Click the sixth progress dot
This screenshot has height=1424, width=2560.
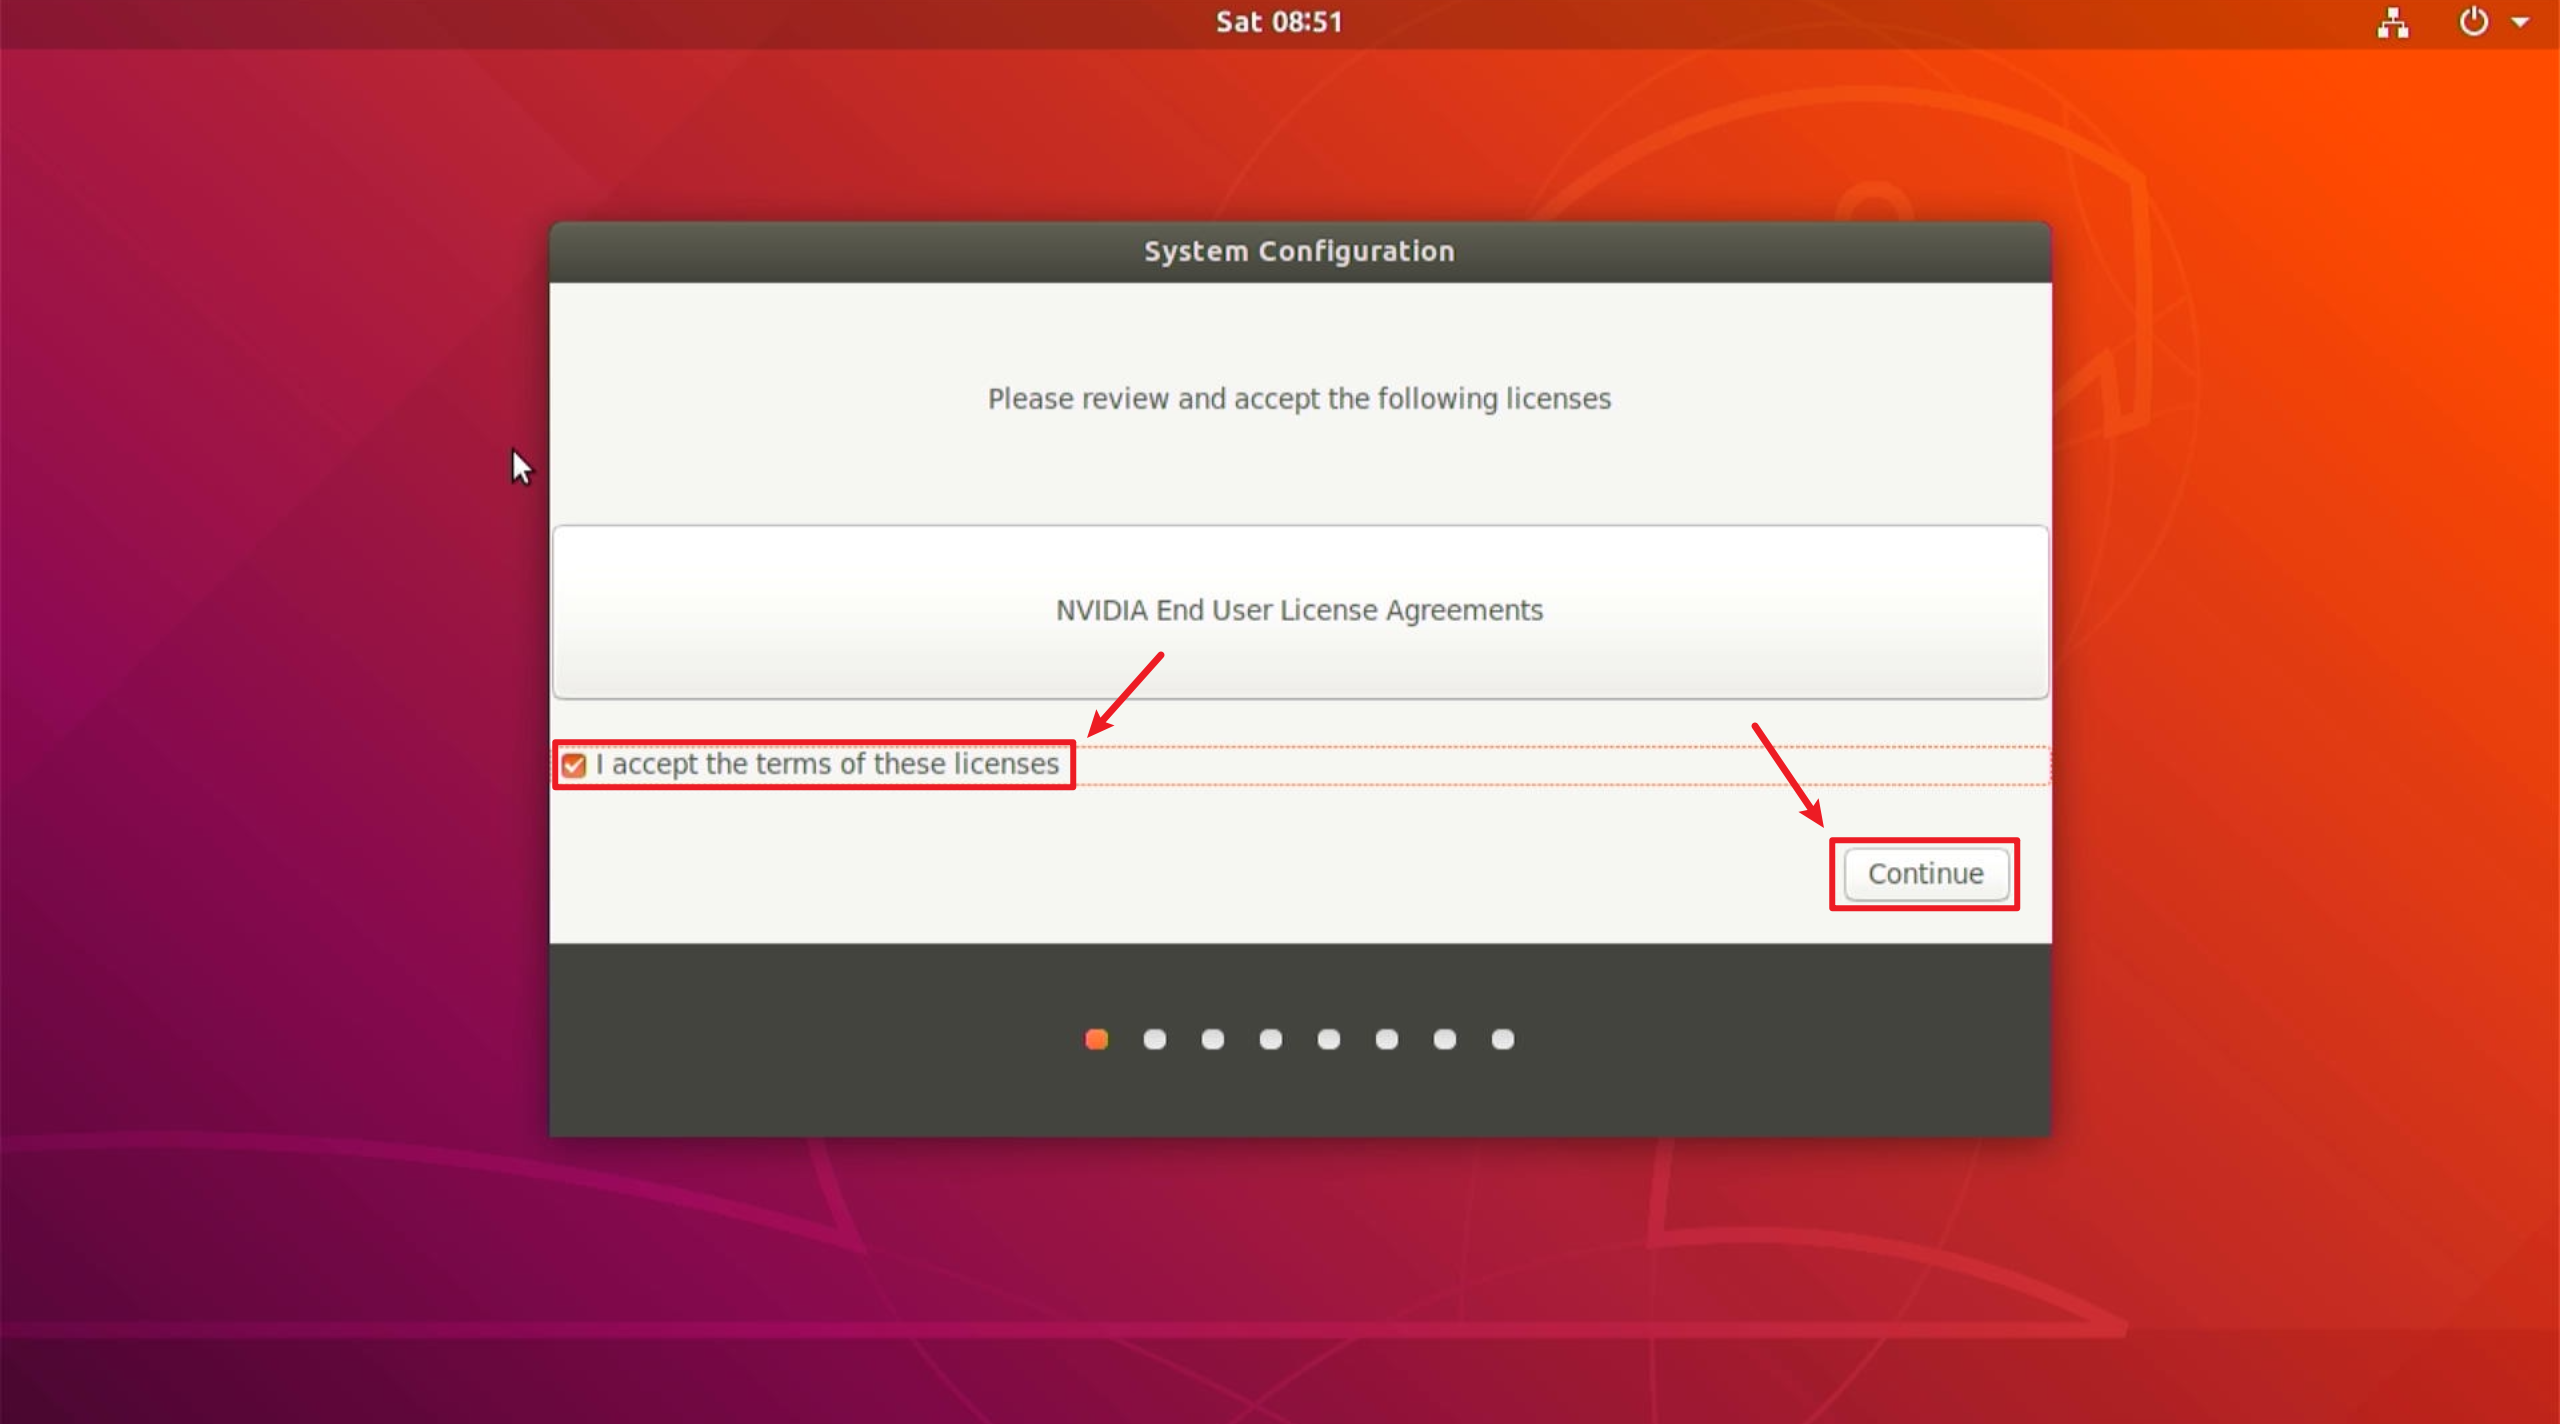(1386, 1039)
